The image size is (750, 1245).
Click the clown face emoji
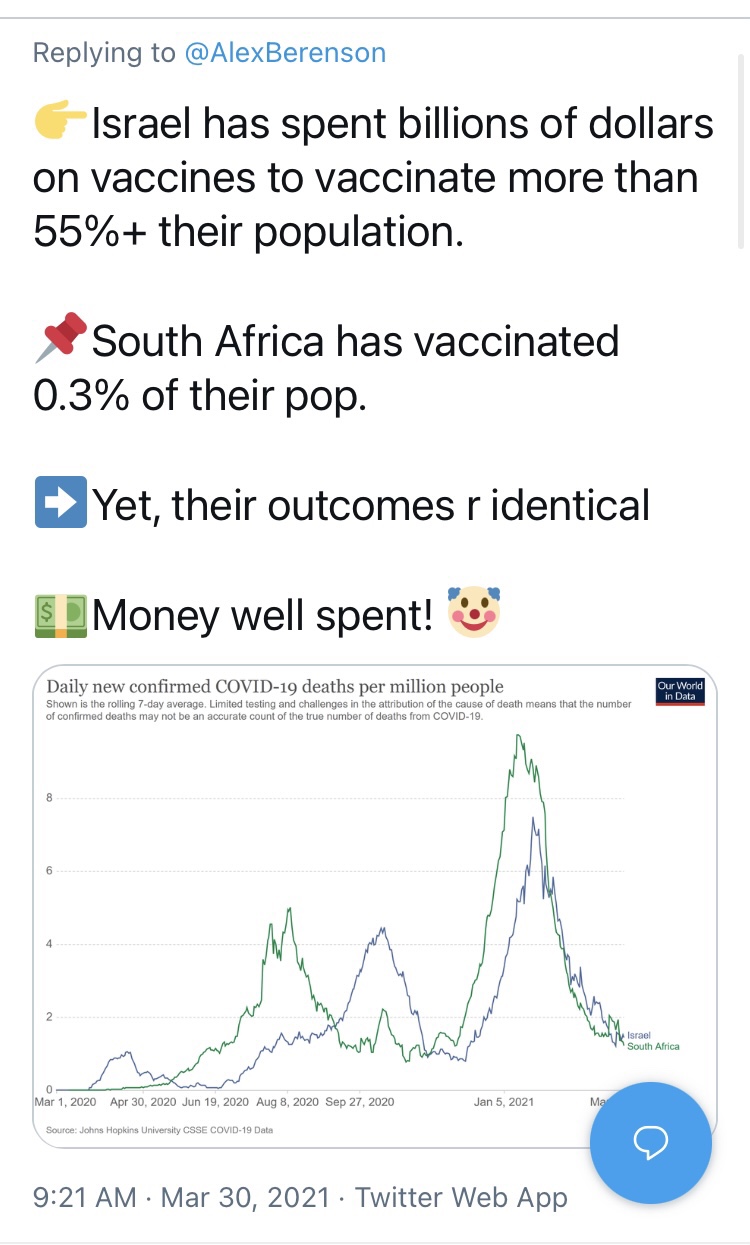(x=474, y=612)
